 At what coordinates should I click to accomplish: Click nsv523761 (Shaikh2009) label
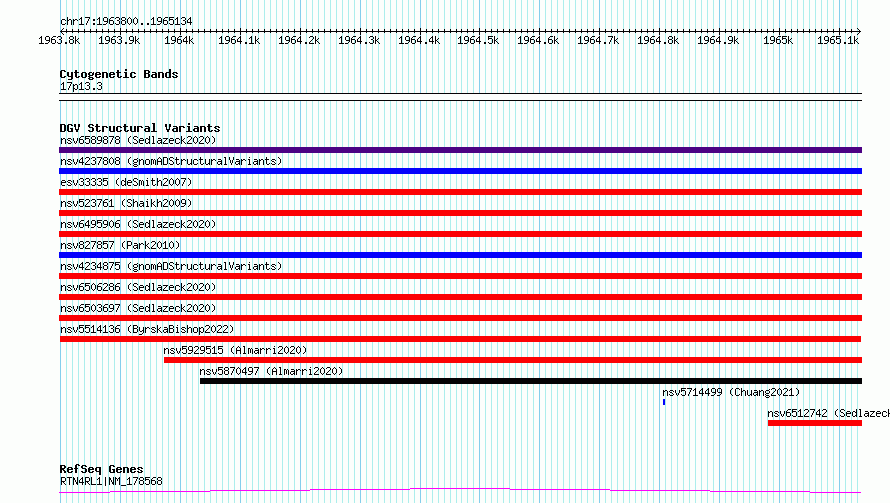pos(126,203)
